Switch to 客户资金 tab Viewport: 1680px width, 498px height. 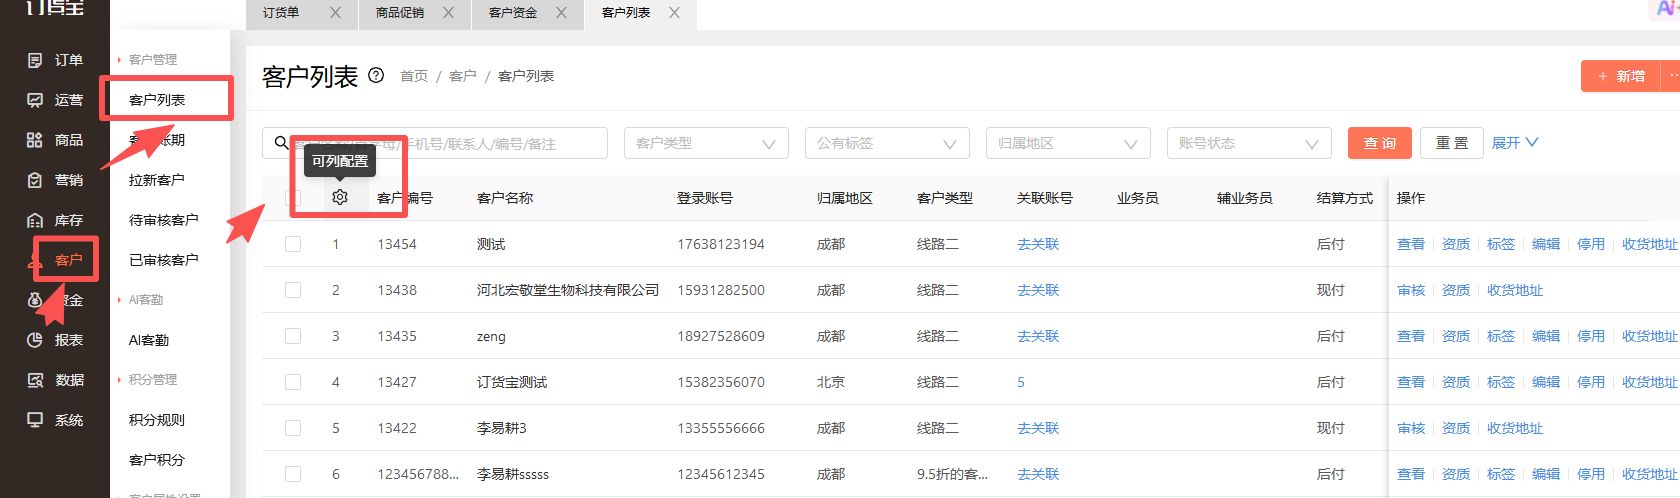tap(513, 13)
